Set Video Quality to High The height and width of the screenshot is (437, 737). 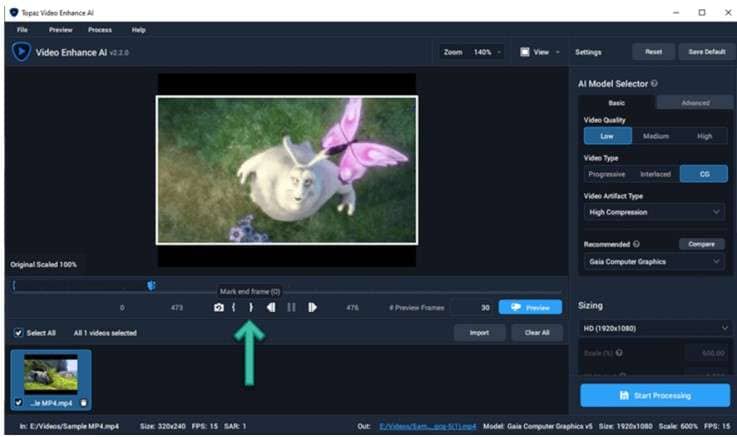(x=704, y=136)
